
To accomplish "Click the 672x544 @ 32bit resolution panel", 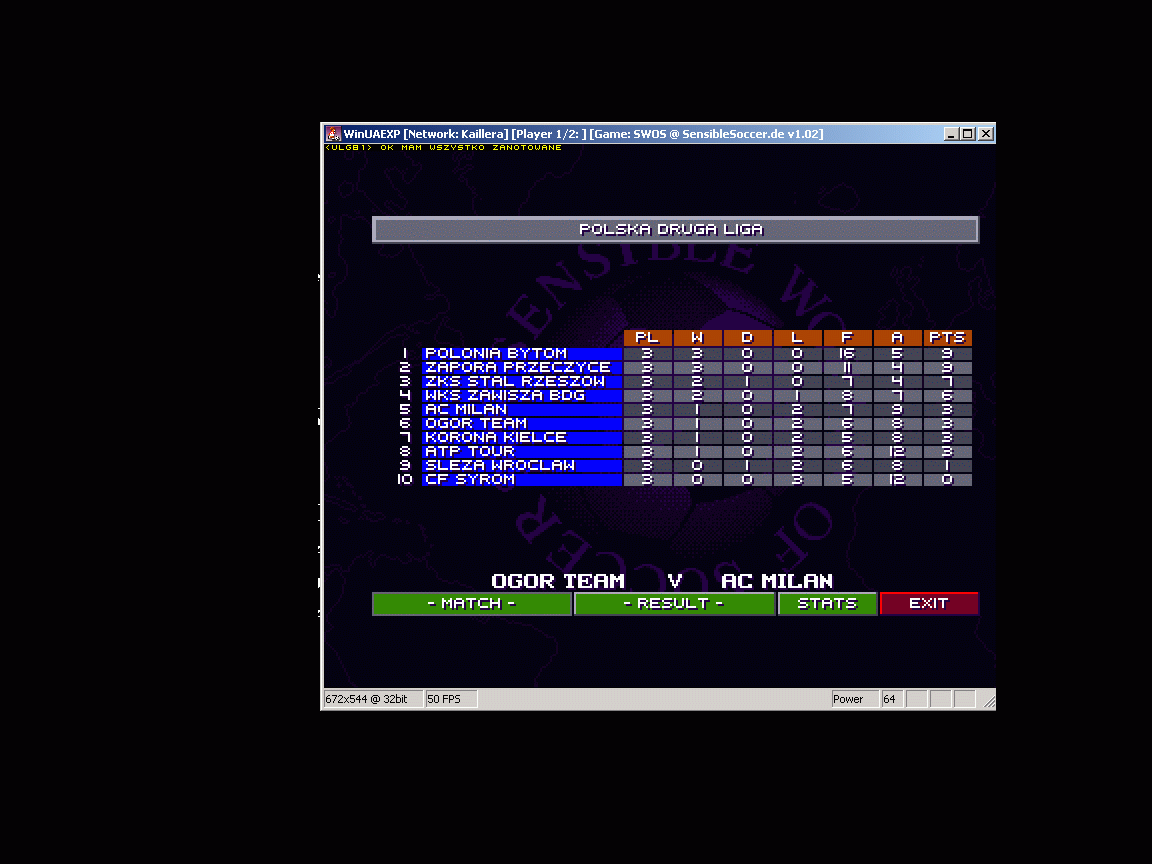I will 372,699.
